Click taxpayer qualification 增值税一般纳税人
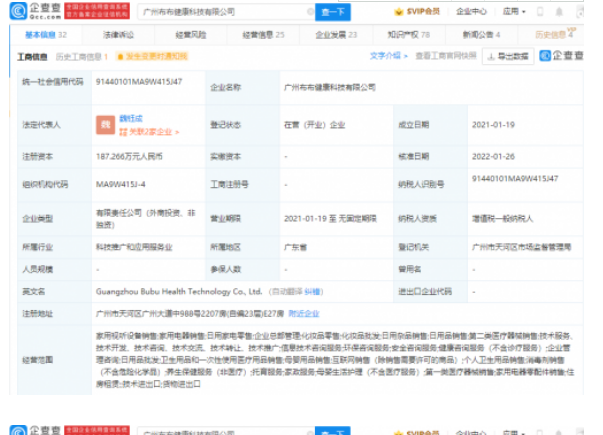Image resolution: width=603 pixels, height=435 pixels. (x=502, y=218)
